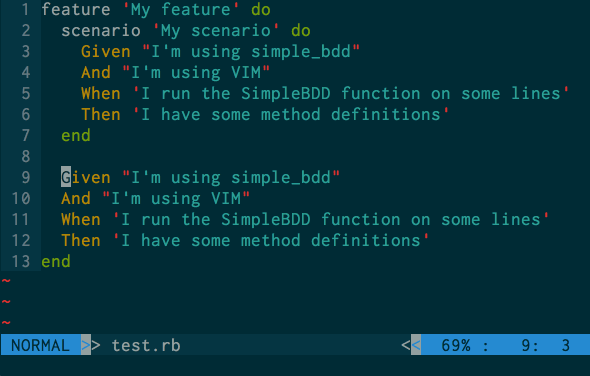This screenshot has width=590, height=376.
Task: Click the cursor line number 9 in status line
Action: pos(526,345)
